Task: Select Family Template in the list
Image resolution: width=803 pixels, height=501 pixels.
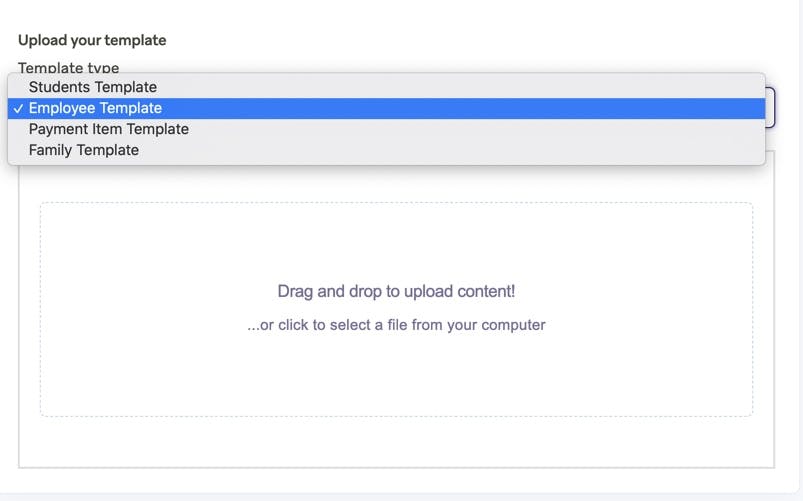Action: tap(84, 150)
